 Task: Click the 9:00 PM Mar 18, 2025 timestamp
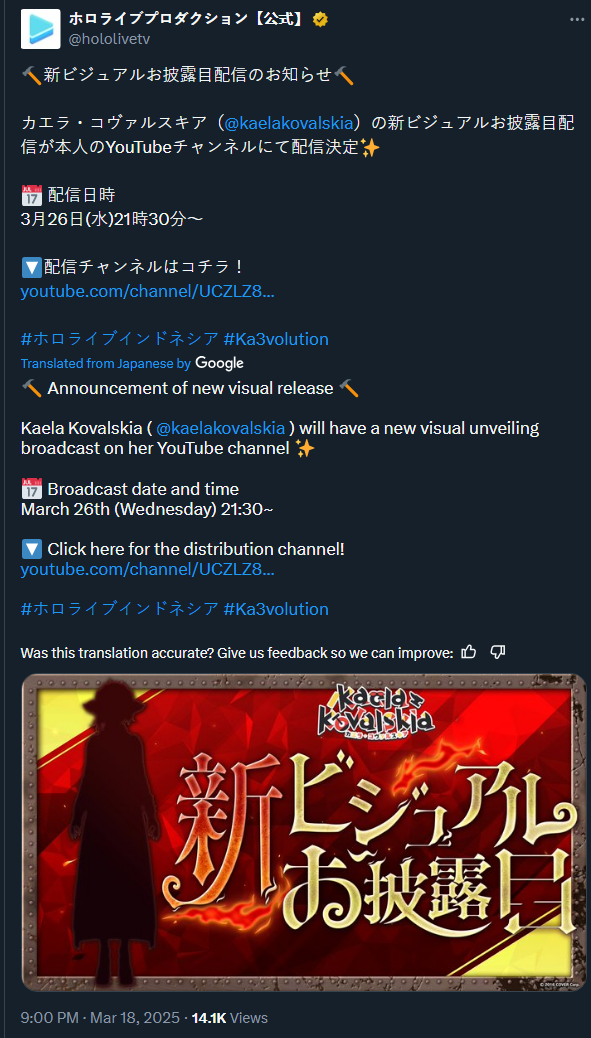(101, 1017)
